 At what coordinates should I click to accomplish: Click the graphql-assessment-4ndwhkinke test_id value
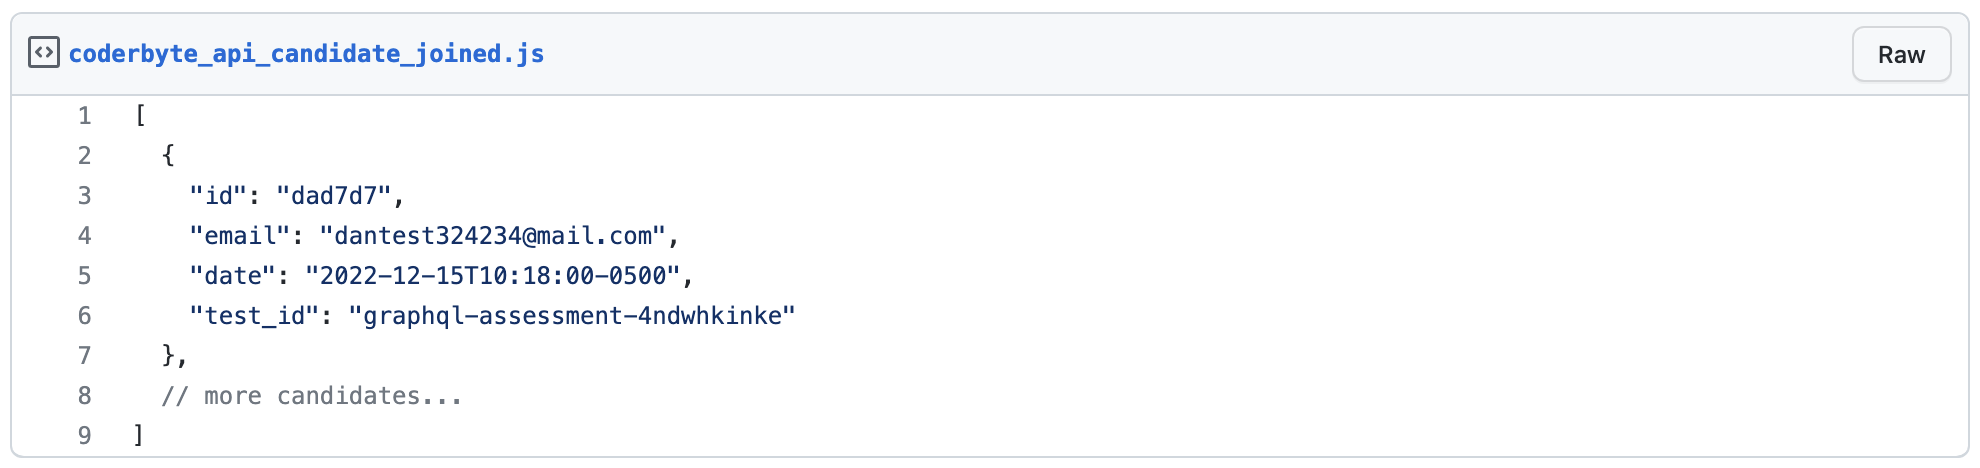[x=571, y=316]
